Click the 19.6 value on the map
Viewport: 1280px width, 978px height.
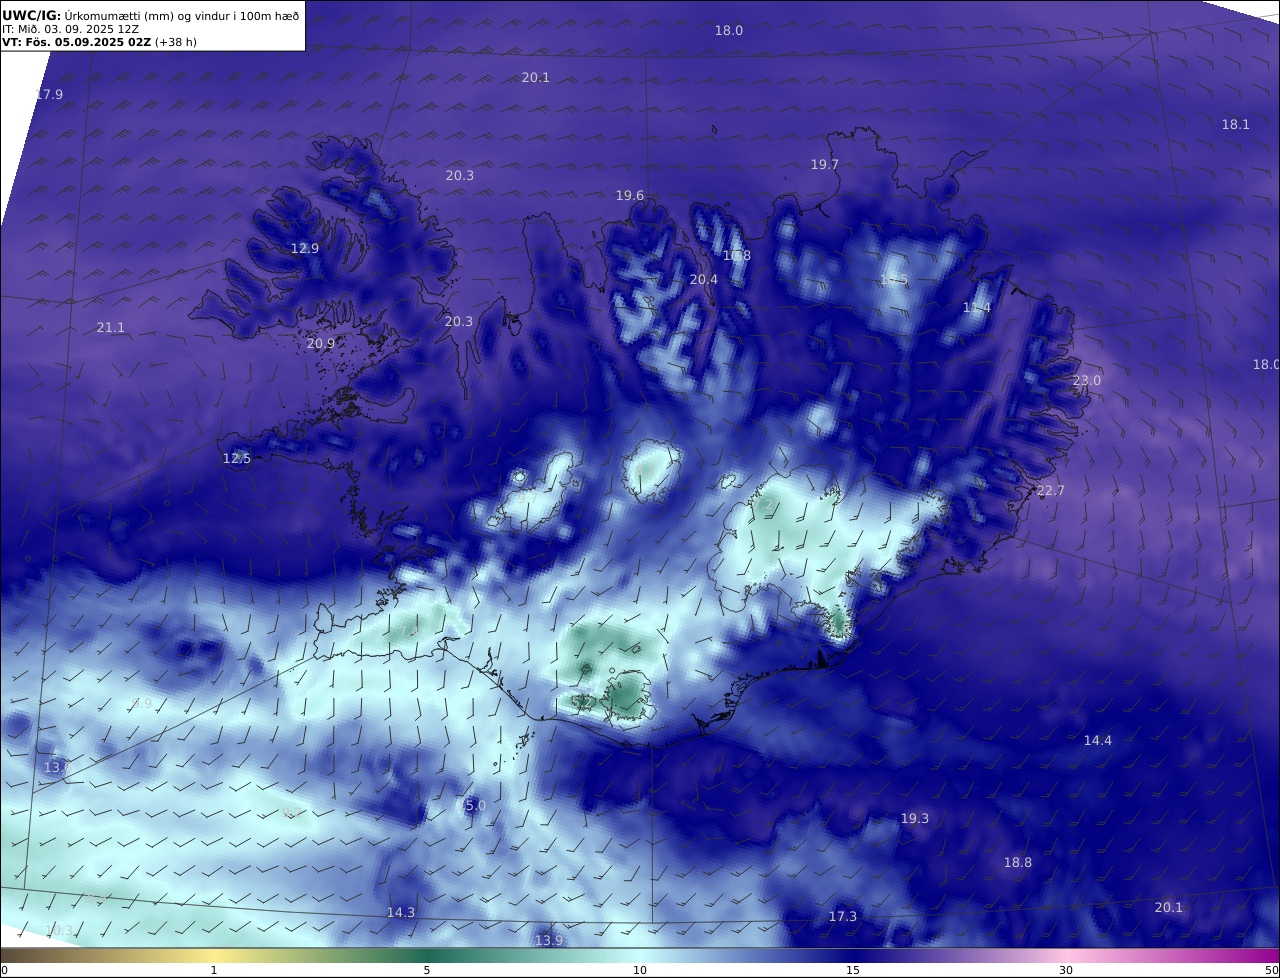(x=630, y=195)
